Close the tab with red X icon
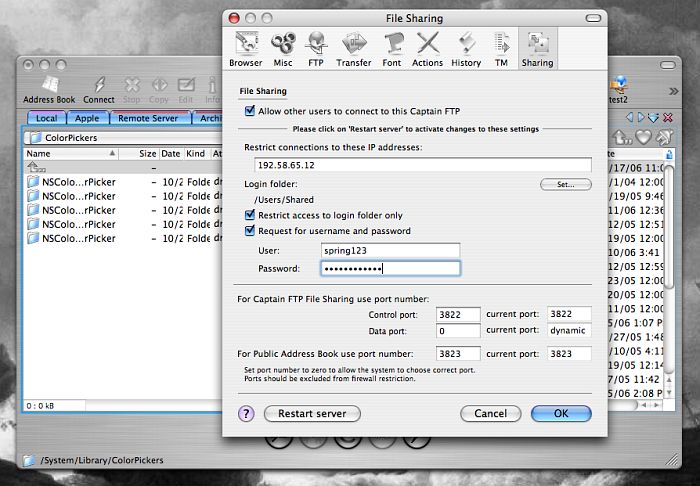The width and height of the screenshot is (700, 486). pyautogui.click(x=668, y=118)
